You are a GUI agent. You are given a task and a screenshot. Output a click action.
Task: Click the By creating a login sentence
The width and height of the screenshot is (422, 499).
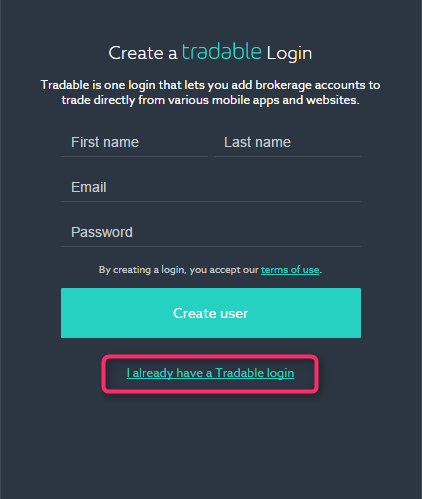tap(210, 270)
